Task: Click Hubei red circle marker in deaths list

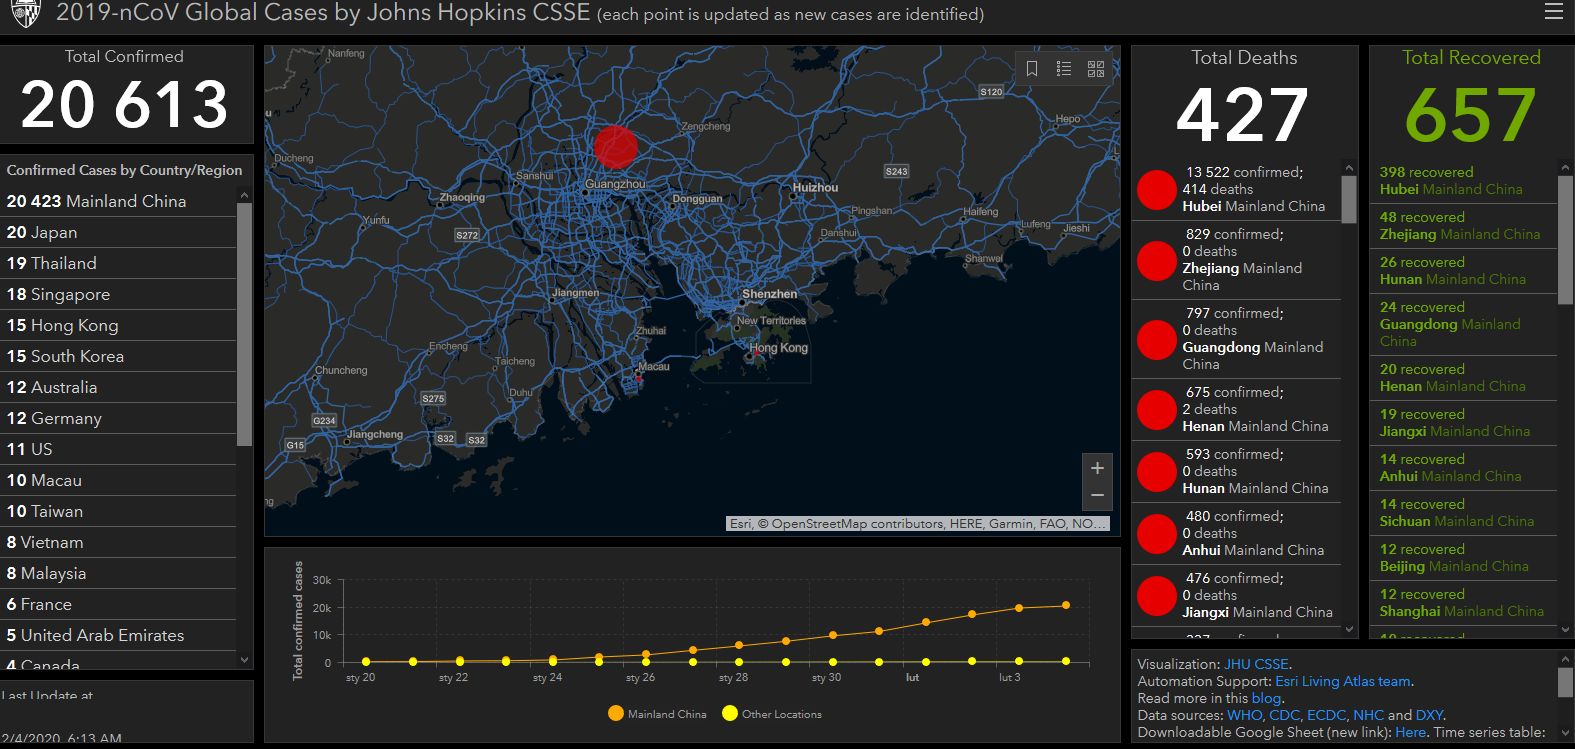Action: 1156,190
